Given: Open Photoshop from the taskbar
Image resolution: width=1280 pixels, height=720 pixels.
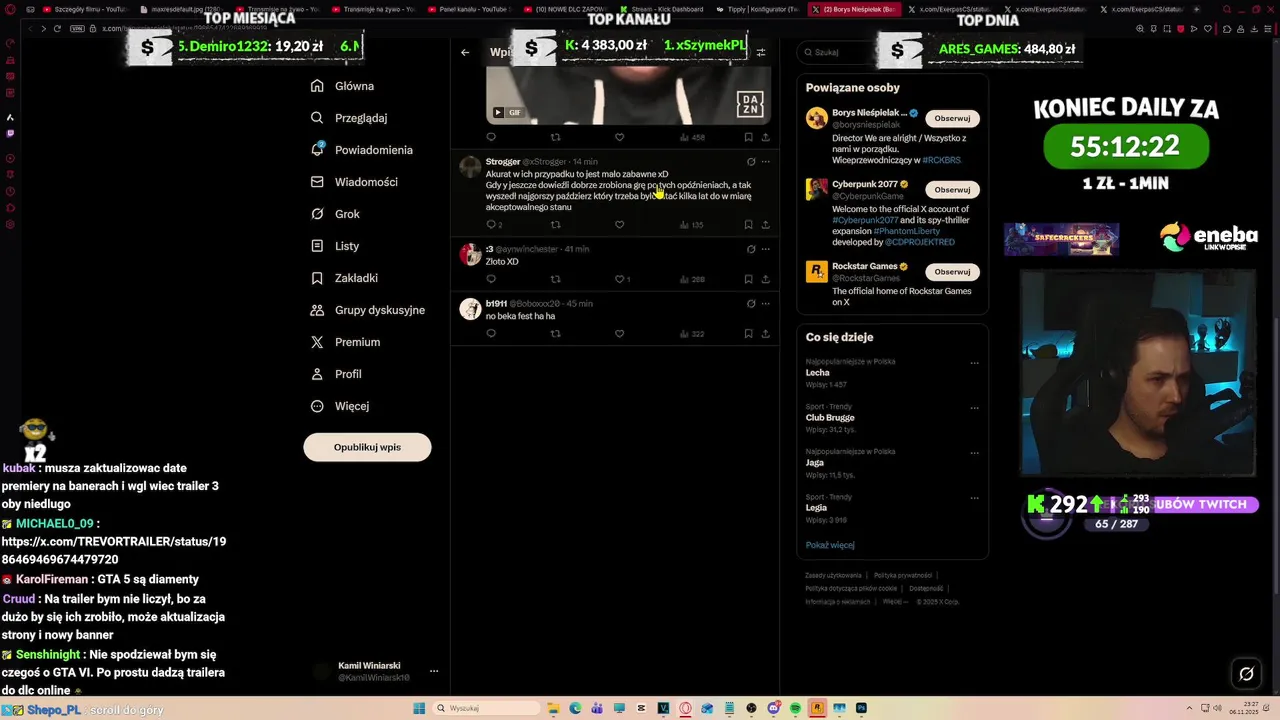Looking at the screenshot, I should tap(861, 708).
